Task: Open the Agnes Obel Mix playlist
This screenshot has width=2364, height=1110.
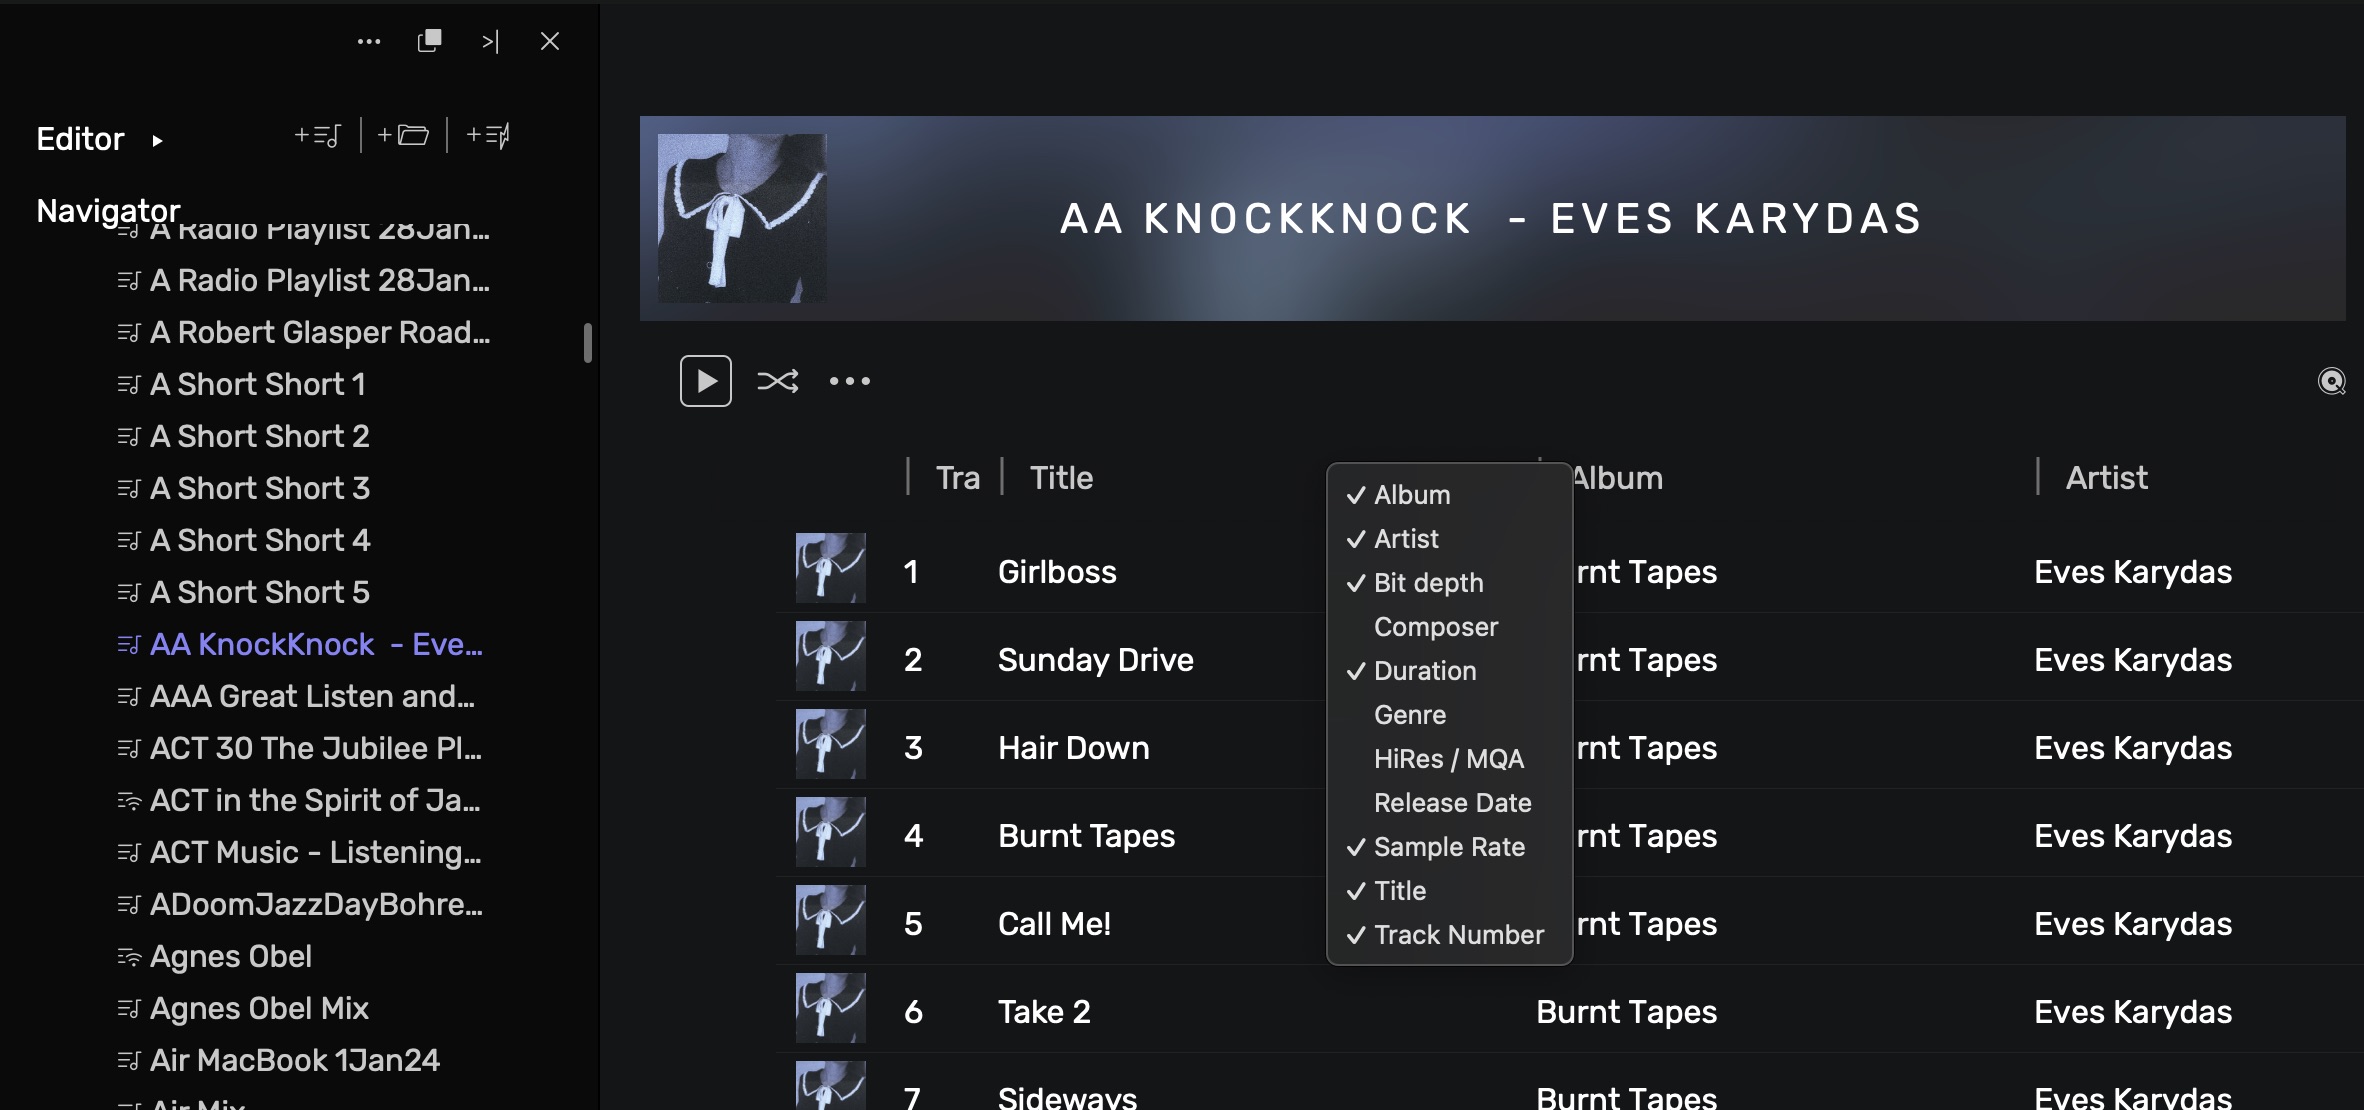Action: tap(259, 1008)
